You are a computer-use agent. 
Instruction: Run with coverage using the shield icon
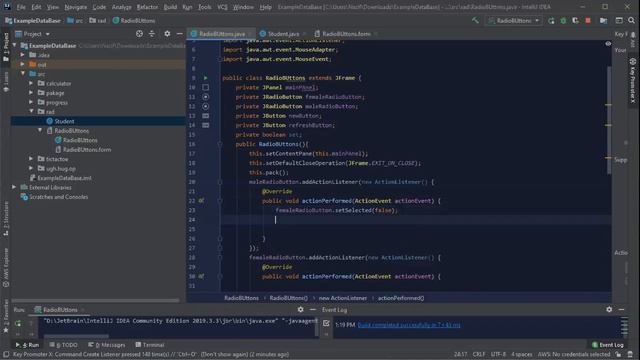tap(575, 20)
